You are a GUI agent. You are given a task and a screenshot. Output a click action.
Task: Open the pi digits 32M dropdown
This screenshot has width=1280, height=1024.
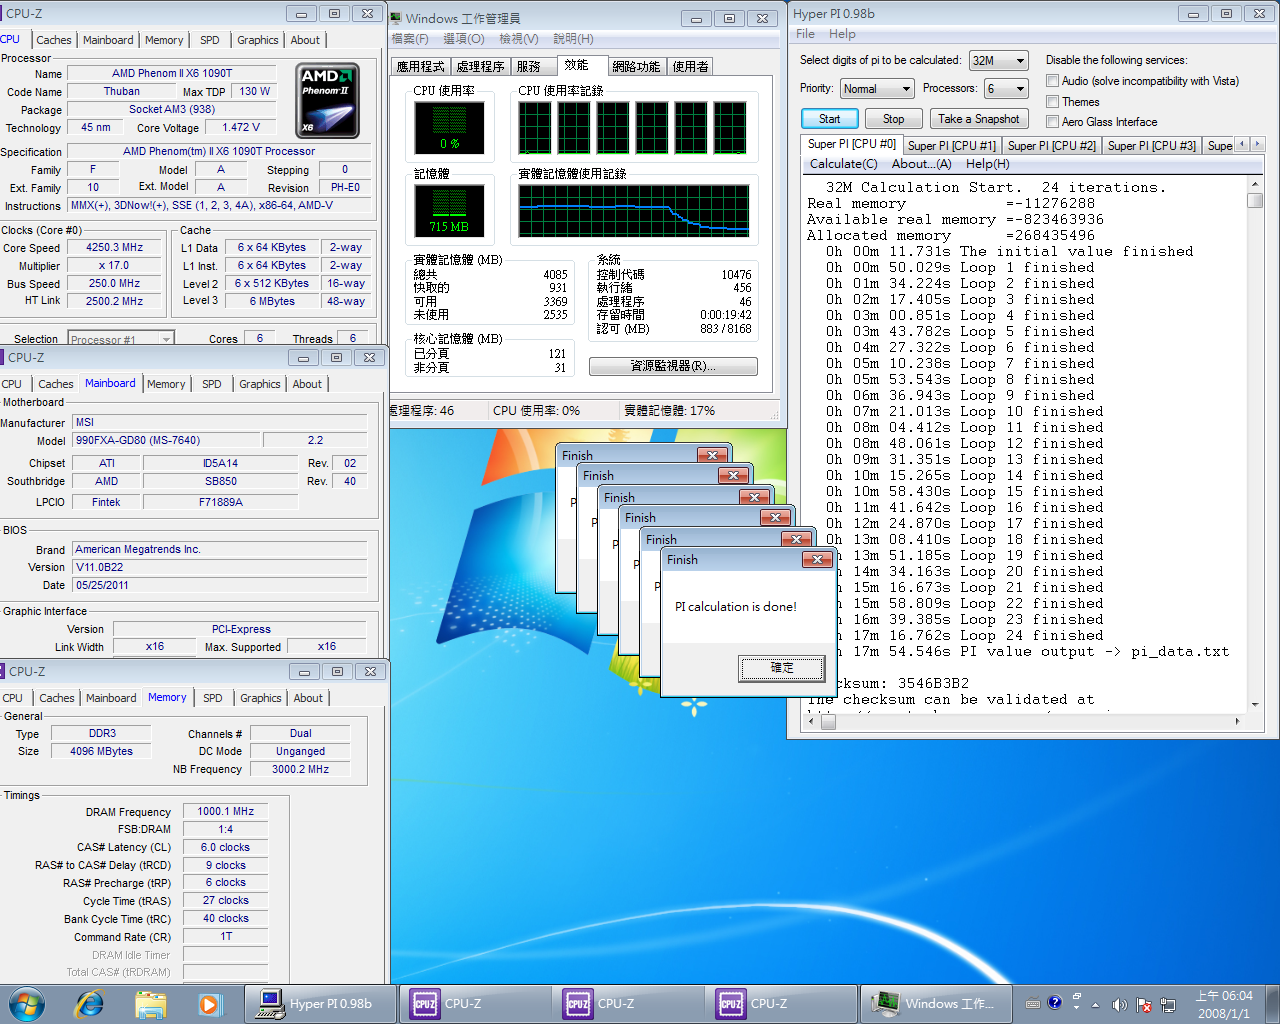click(x=998, y=61)
